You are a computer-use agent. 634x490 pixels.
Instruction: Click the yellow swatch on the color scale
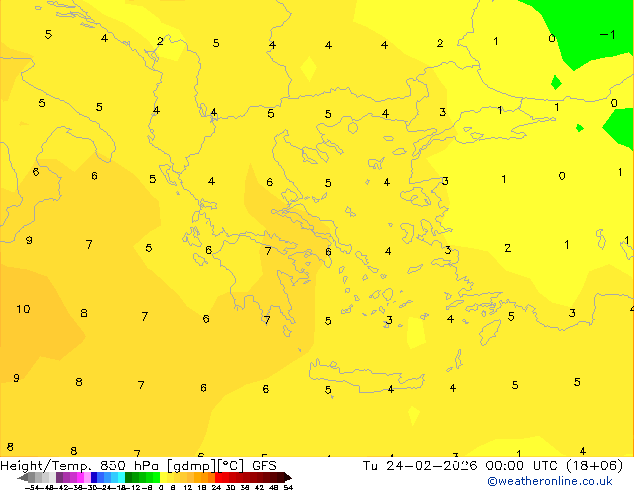point(163,477)
